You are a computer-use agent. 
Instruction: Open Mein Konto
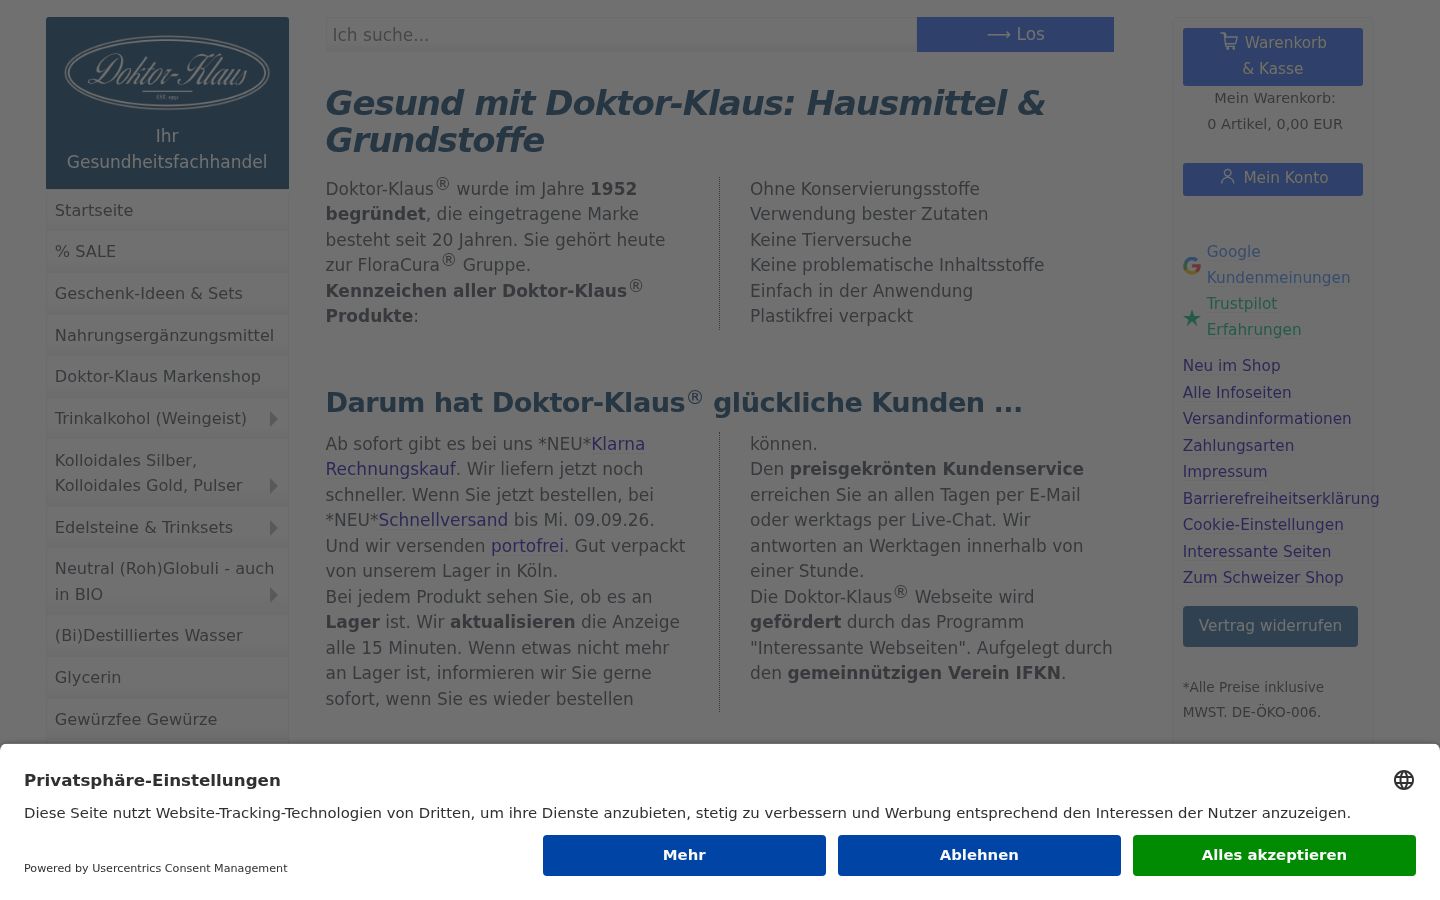[x=1272, y=178]
